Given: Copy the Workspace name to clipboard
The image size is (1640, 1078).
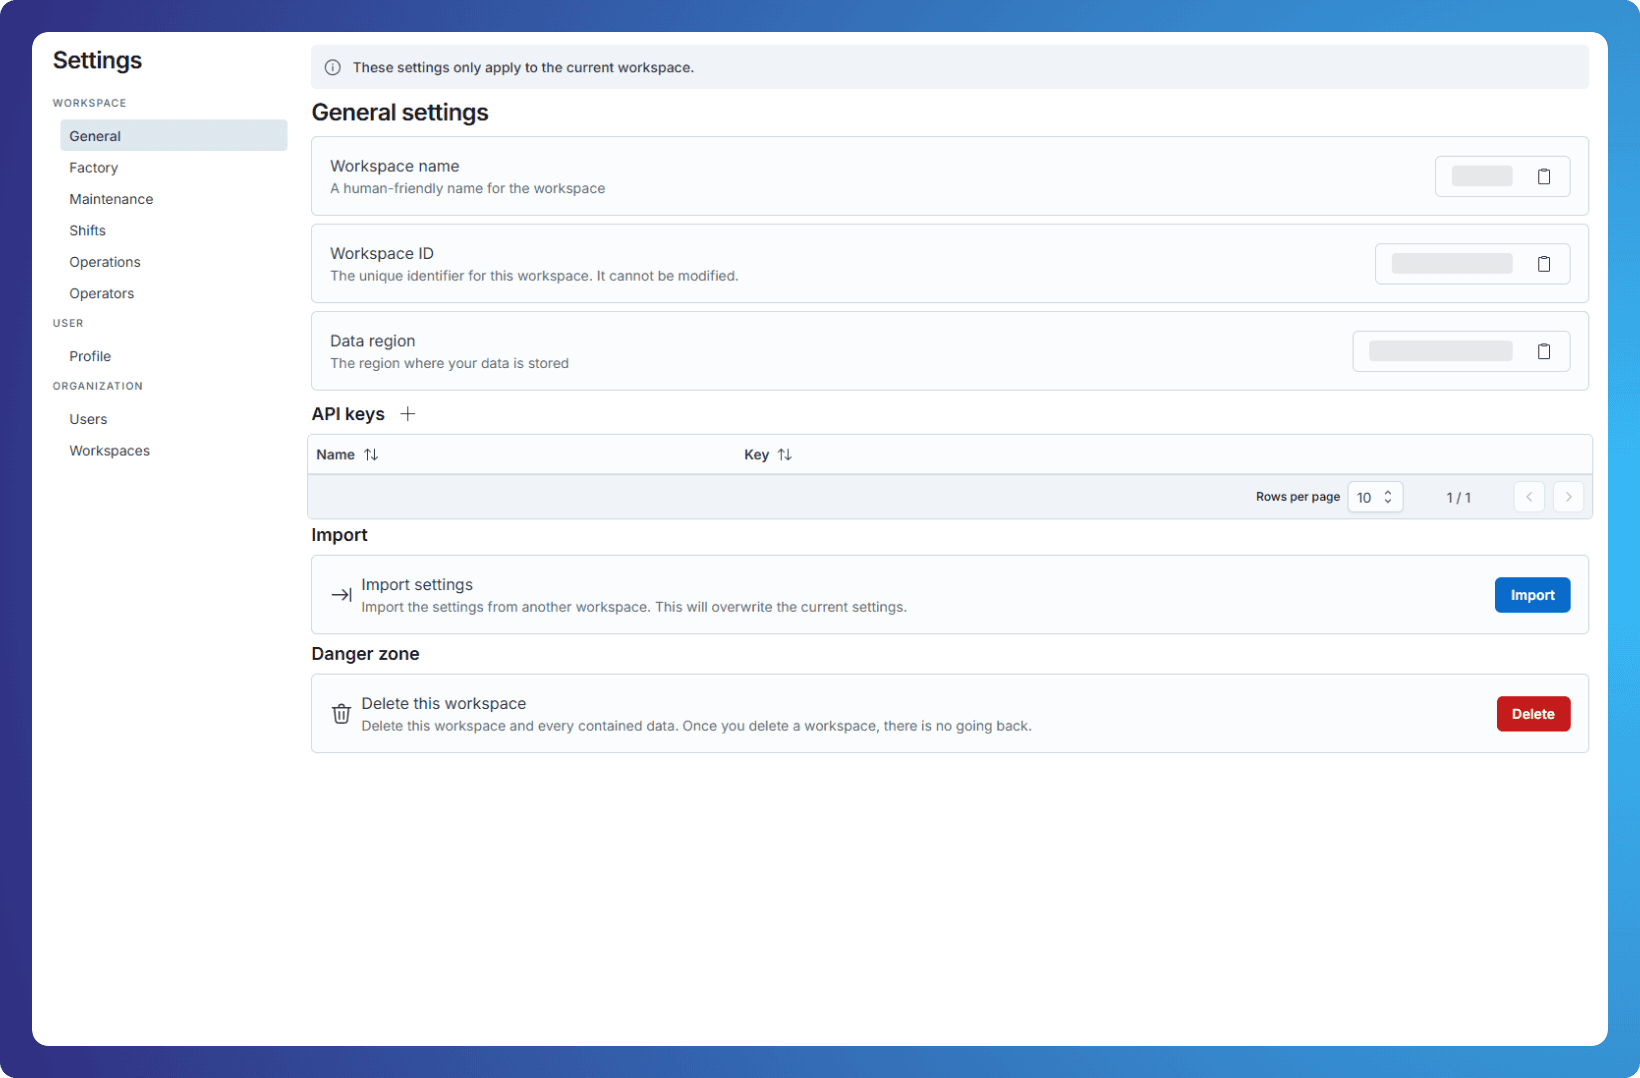Looking at the screenshot, I should coord(1543,177).
